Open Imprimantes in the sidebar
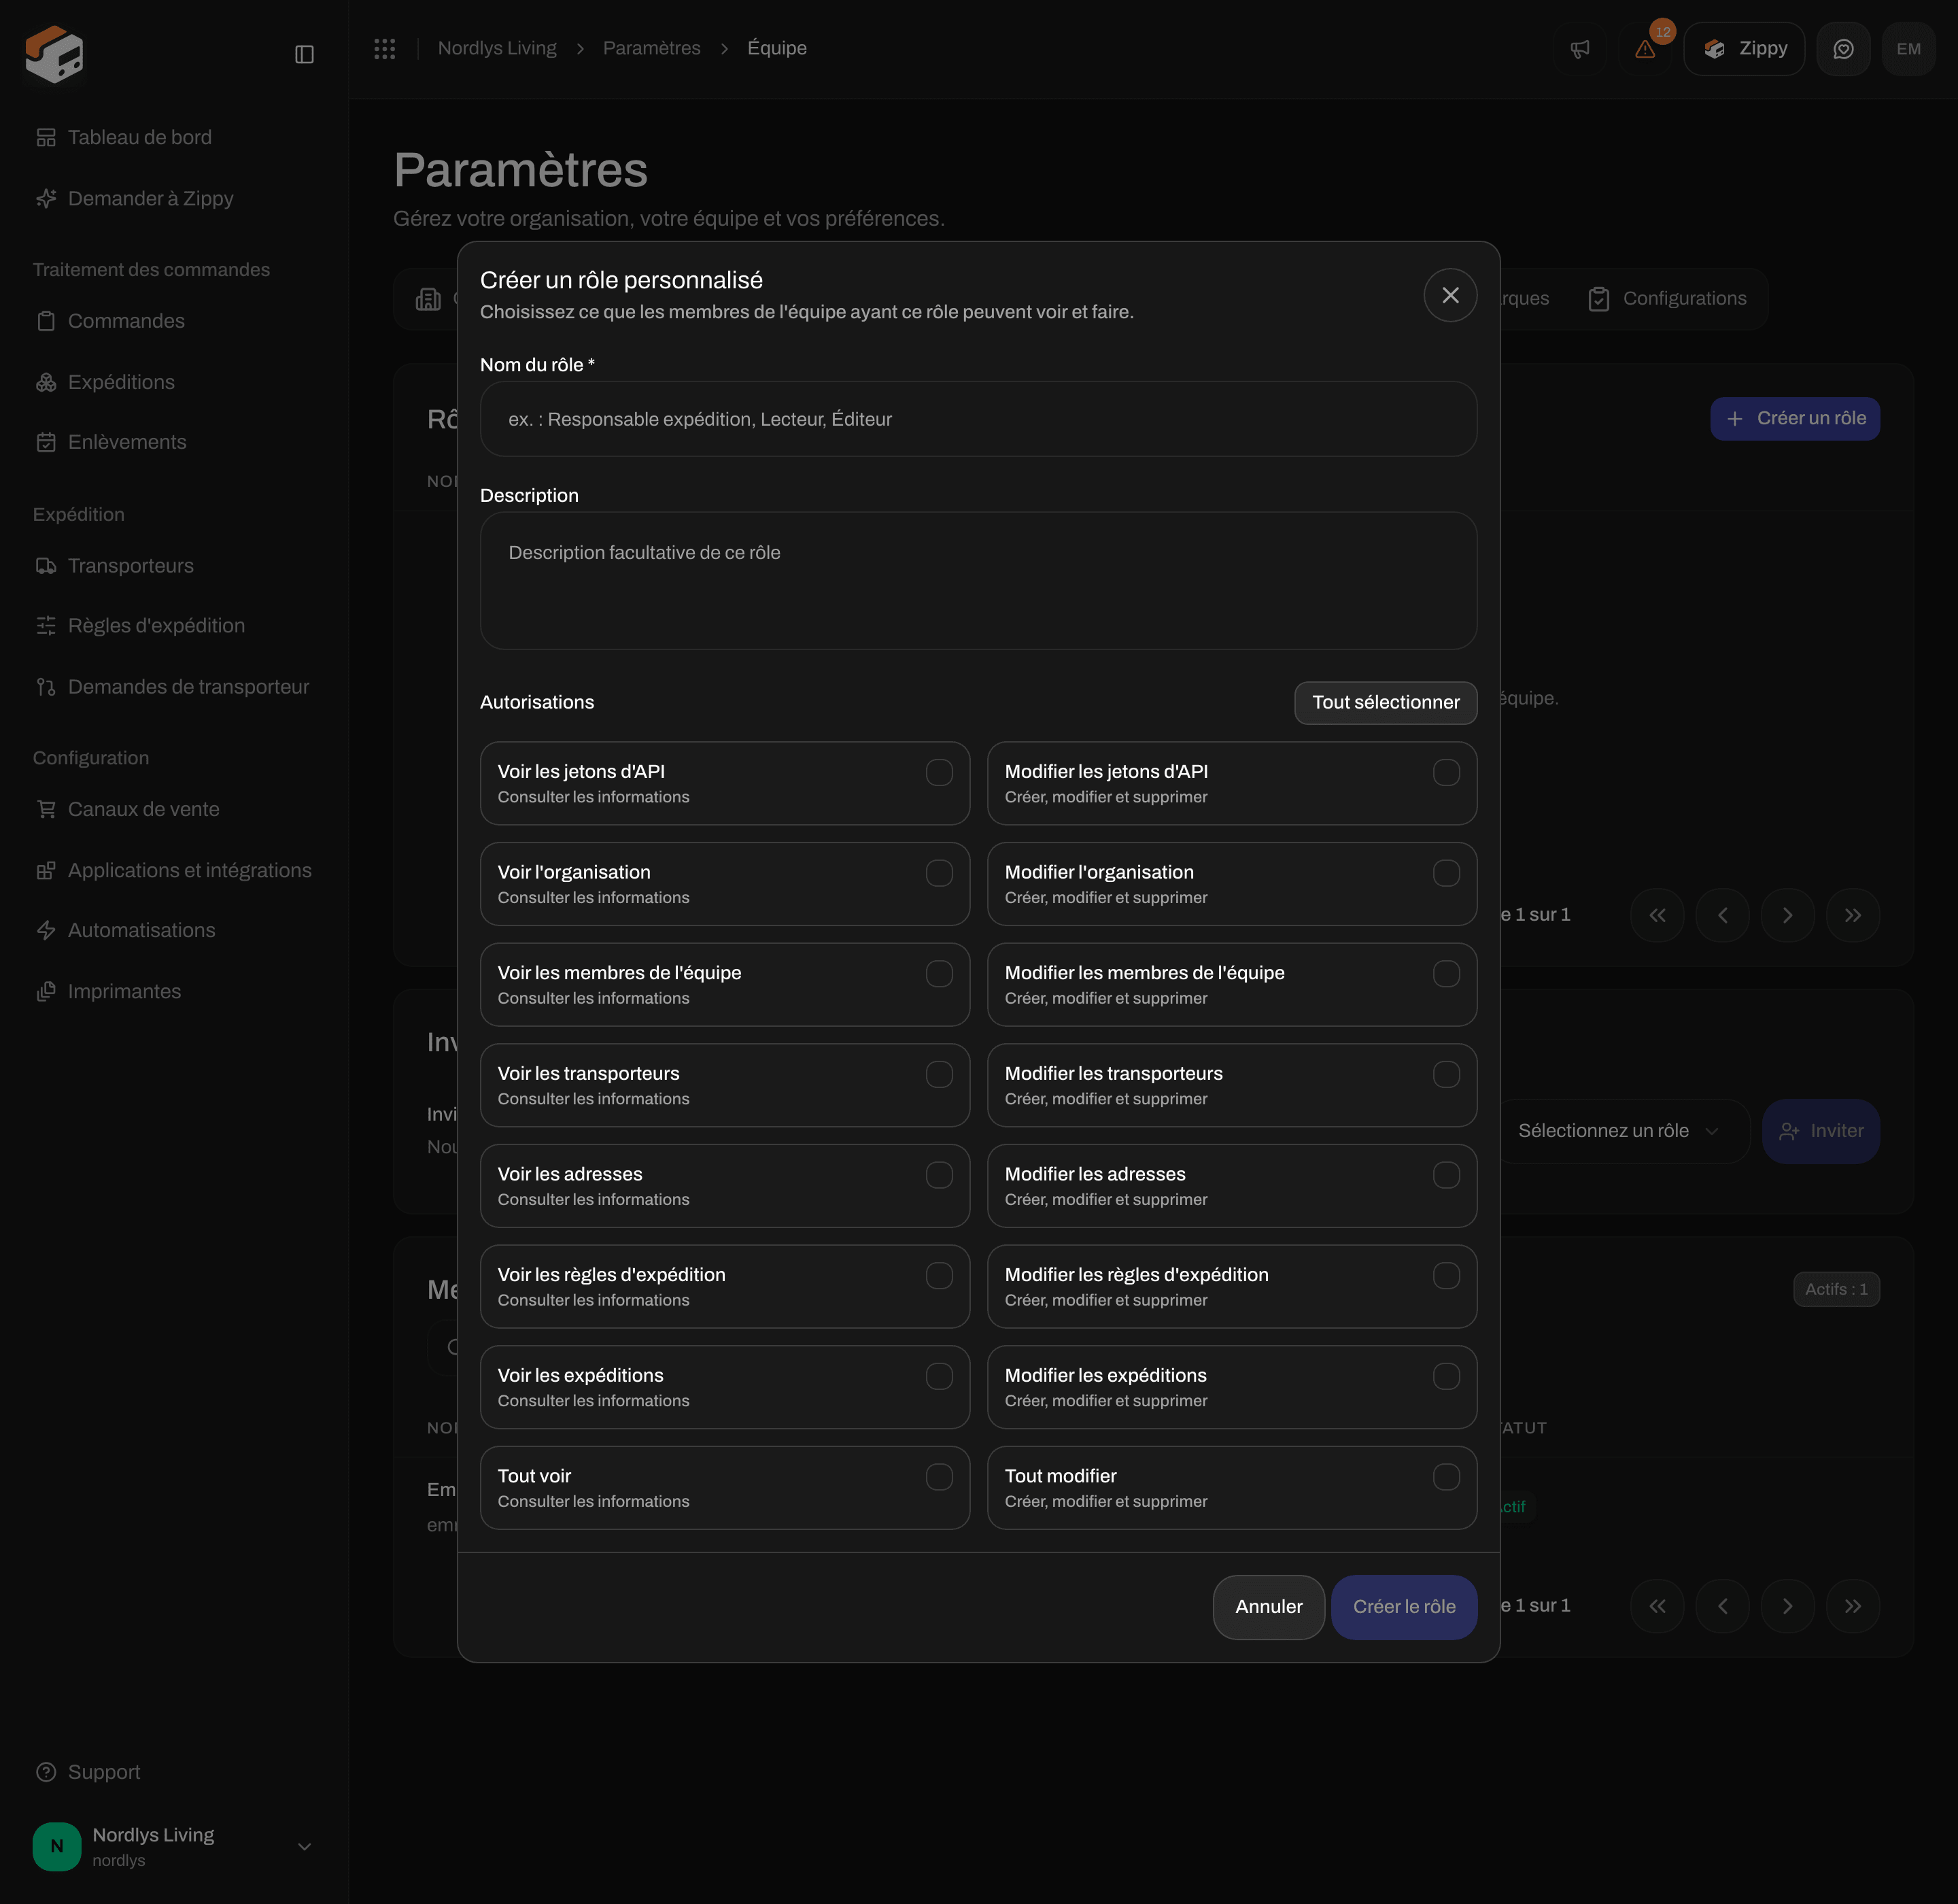Viewport: 1958px width, 1904px height. (x=108, y=991)
